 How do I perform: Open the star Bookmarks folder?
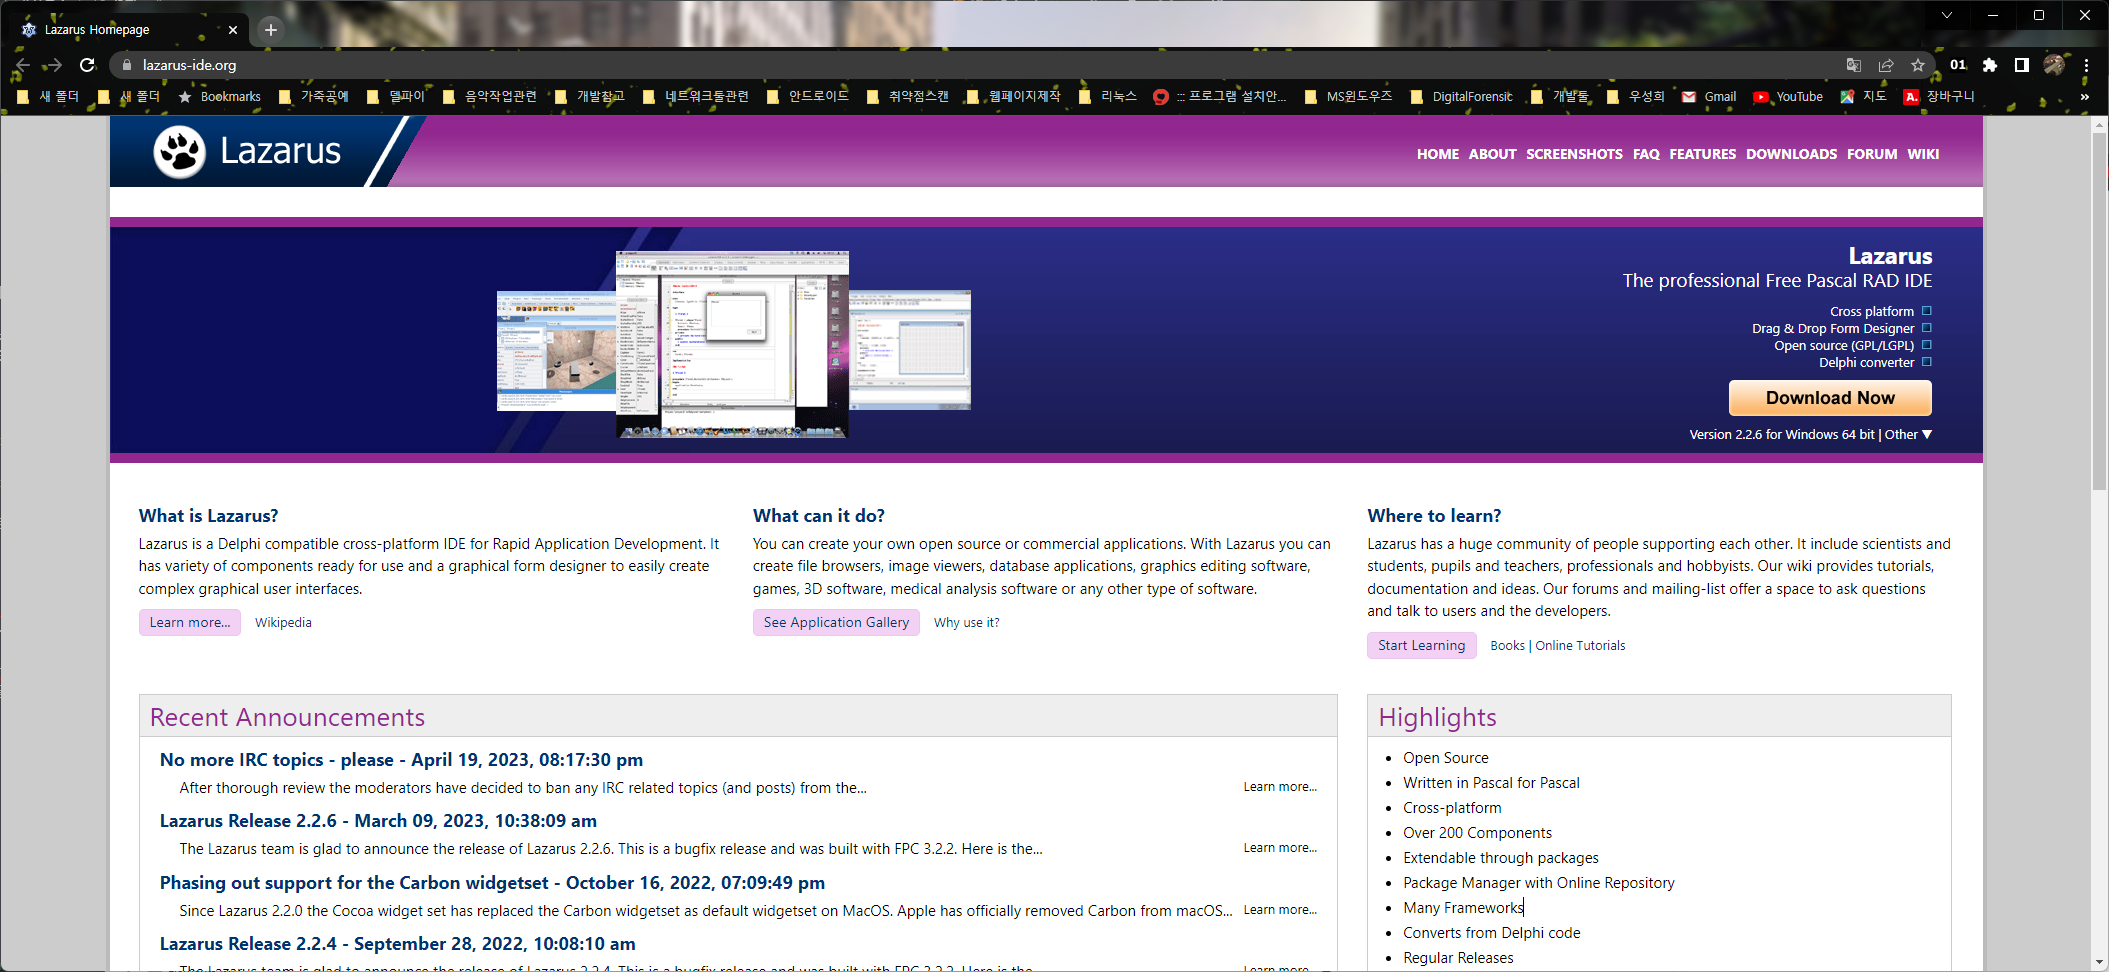tap(219, 97)
